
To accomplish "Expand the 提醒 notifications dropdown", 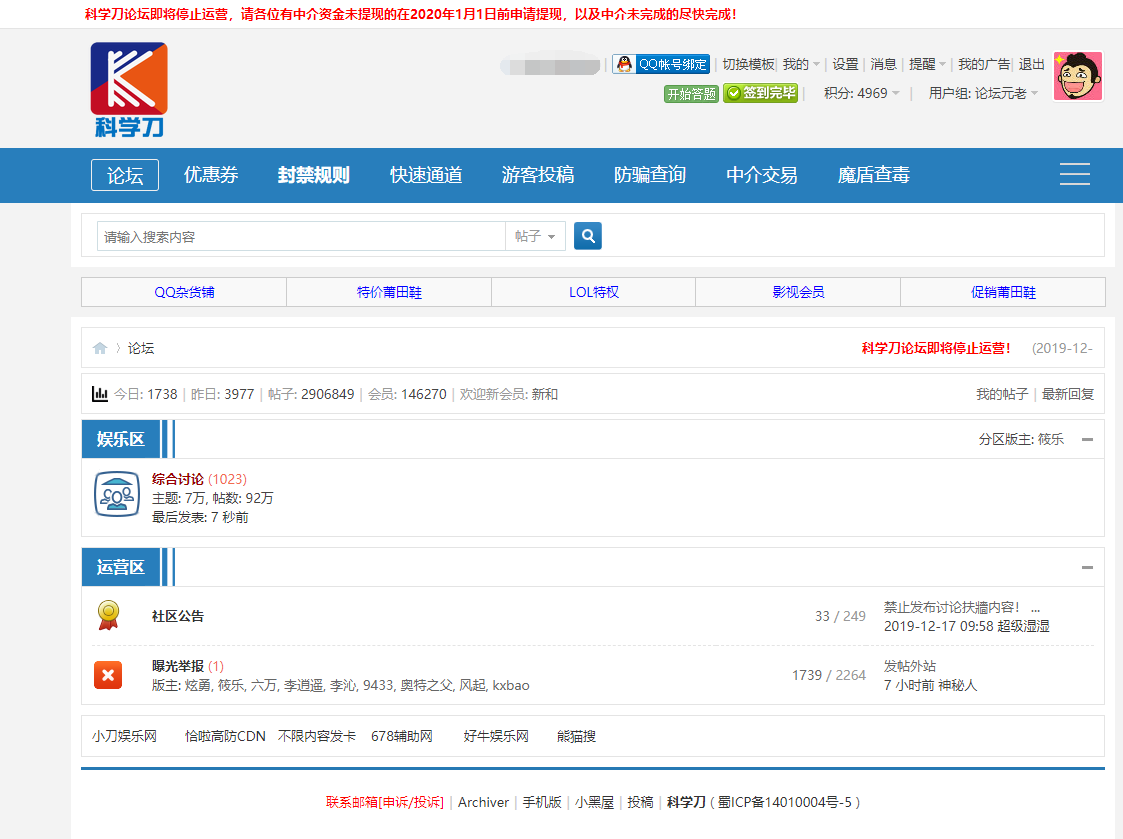I will (927, 64).
